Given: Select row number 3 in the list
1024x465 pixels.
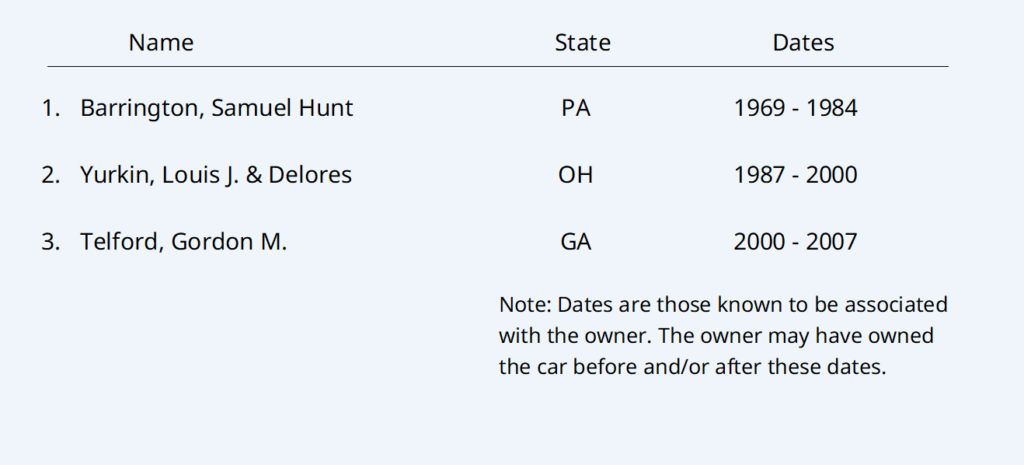Looking at the screenshot, I should click(51, 242).
